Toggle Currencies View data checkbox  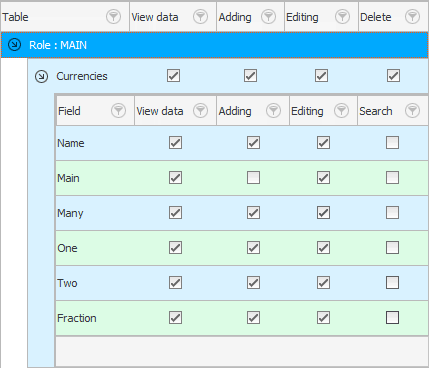pyautogui.click(x=173, y=76)
